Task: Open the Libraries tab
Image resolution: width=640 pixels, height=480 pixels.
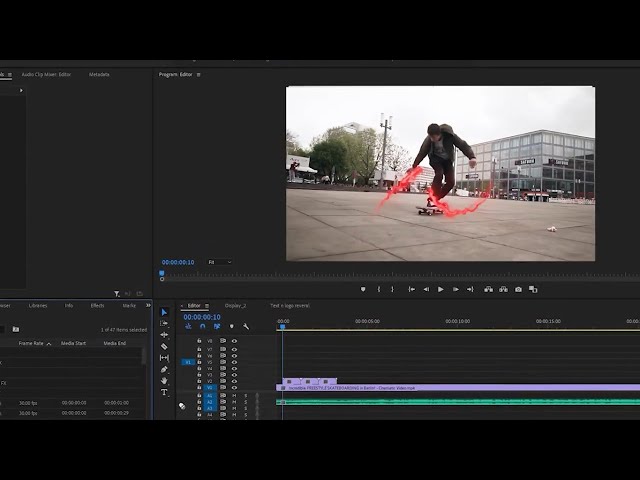Action: tap(38, 305)
